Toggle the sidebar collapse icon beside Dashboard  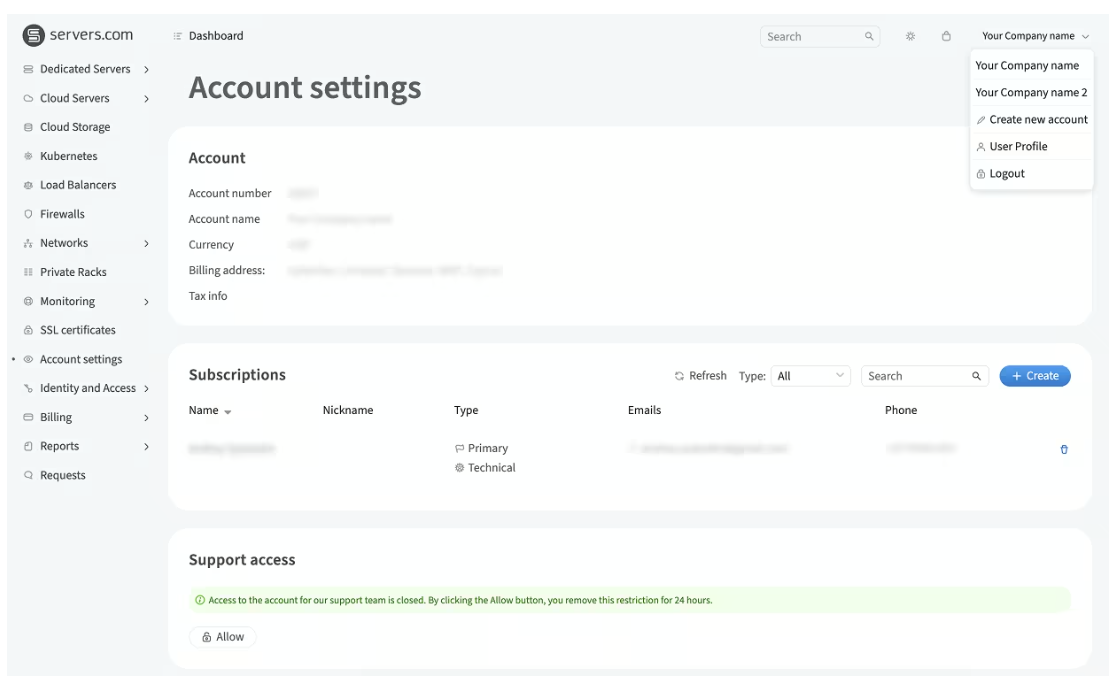pos(178,37)
